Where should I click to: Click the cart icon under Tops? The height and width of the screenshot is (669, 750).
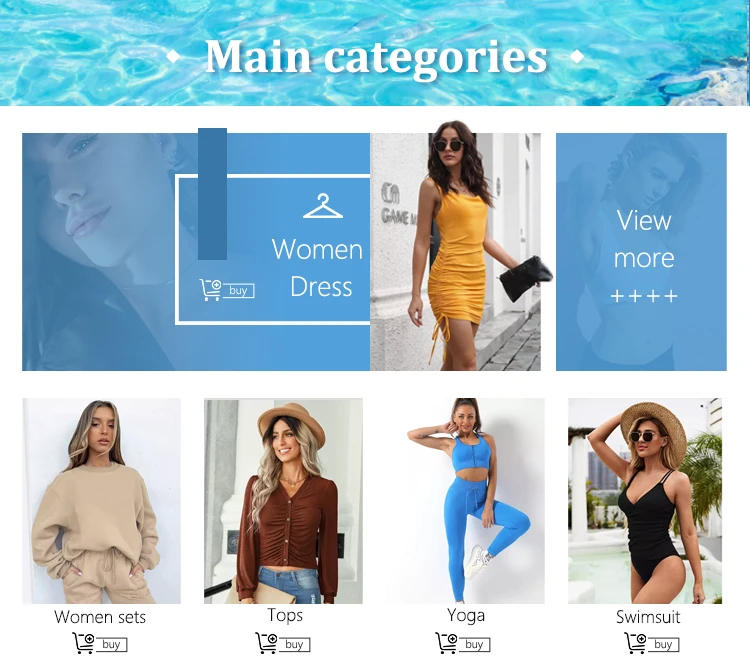[266, 643]
